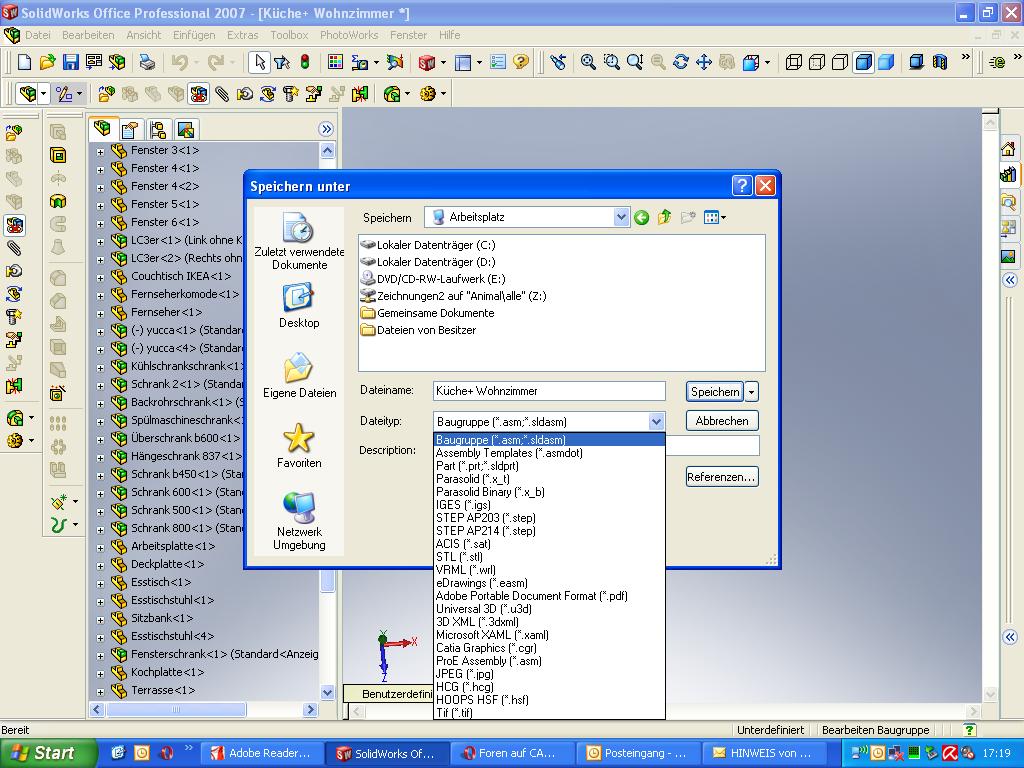The width and height of the screenshot is (1024, 768).
Task: Click the Save floppy disk icon
Action: (x=71, y=62)
